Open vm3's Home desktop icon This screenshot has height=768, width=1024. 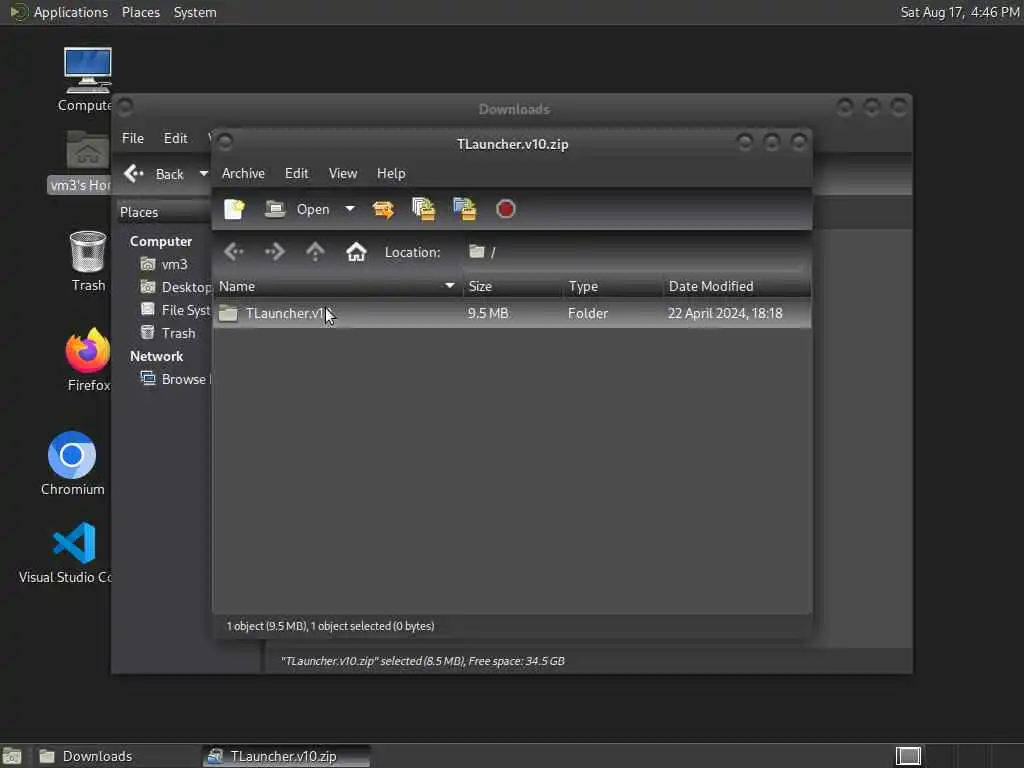pyautogui.click(x=81, y=161)
